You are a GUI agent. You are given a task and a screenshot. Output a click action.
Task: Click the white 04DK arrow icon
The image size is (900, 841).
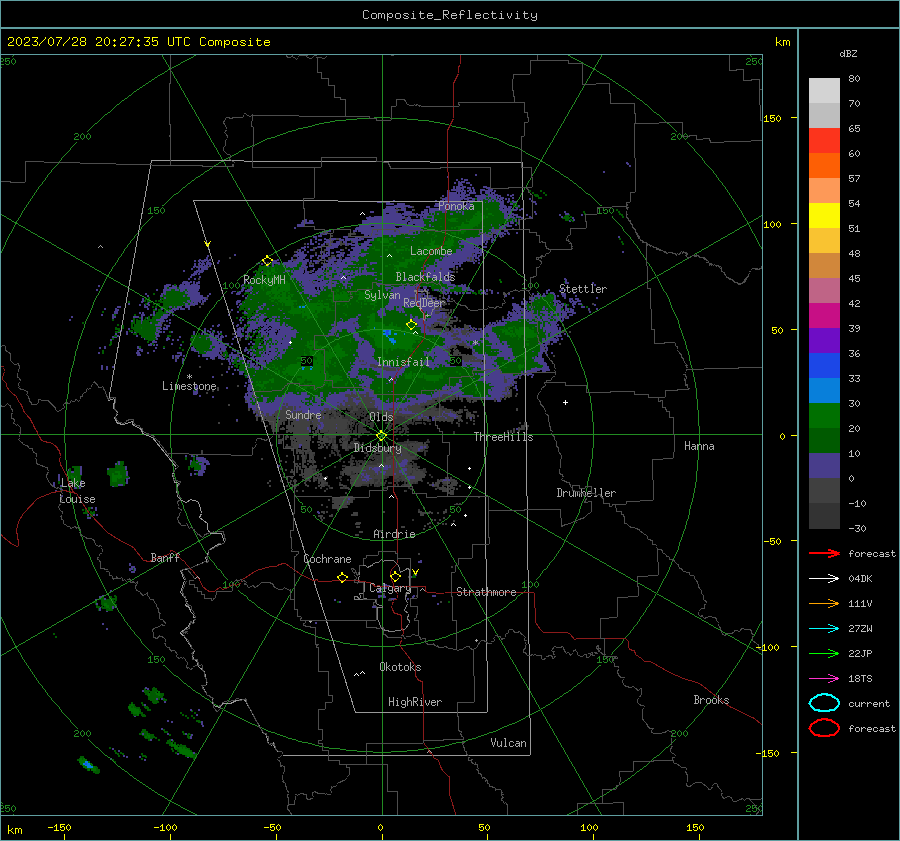click(824, 578)
